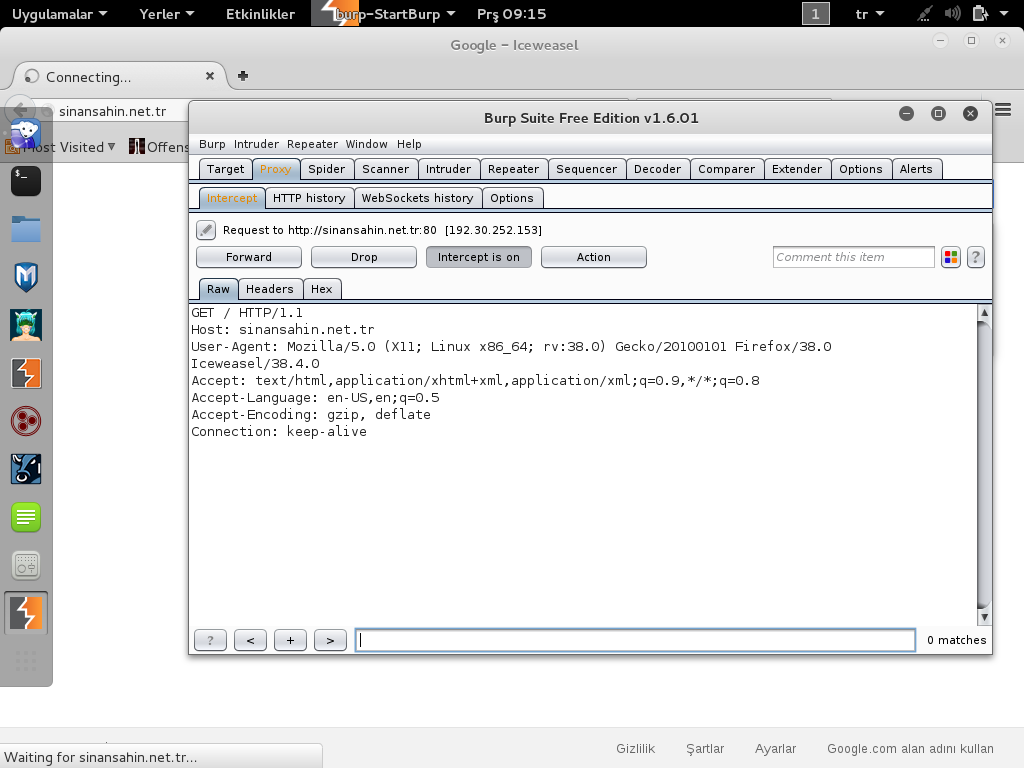Image resolution: width=1024 pixels, height=768 pixels.
Task: Expand the system menu arrow in top bar
Action: click(x=1004, y=14)
